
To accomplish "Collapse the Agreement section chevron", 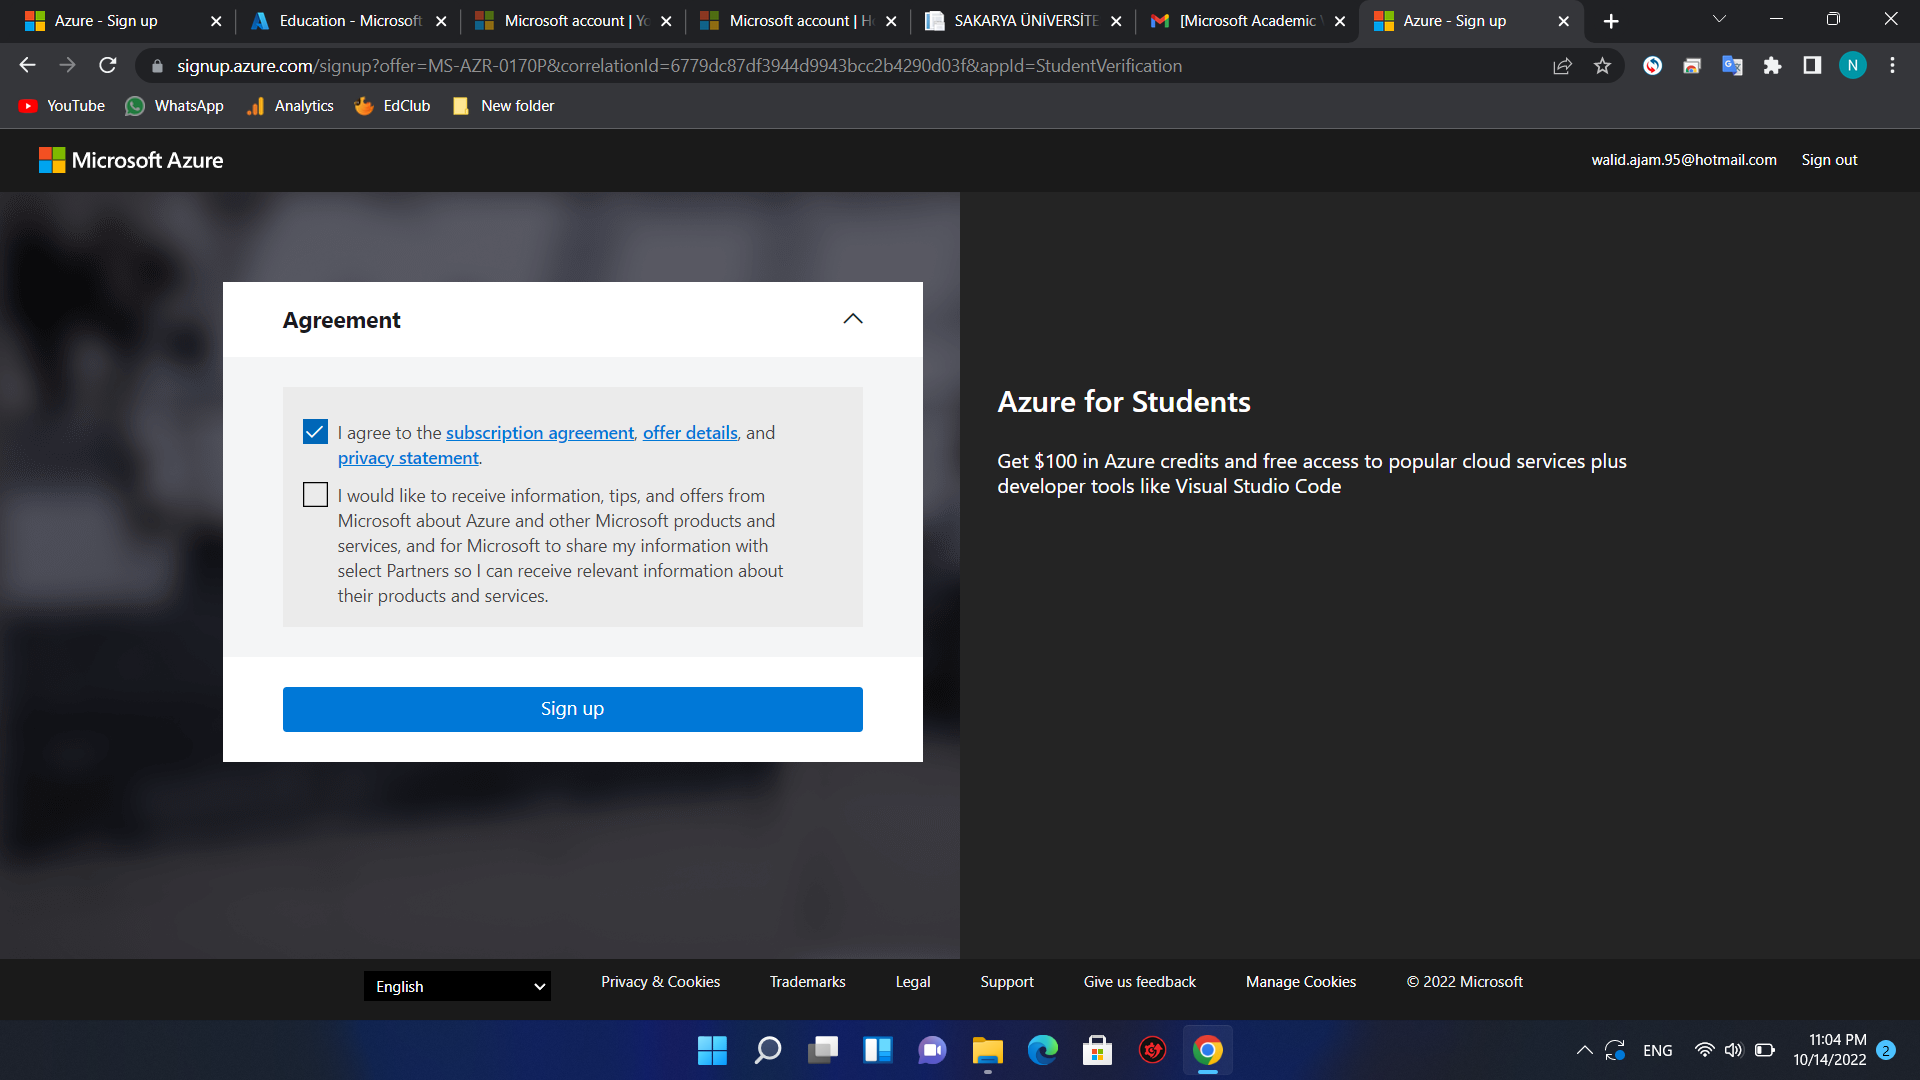I will [x=852, y=319].
